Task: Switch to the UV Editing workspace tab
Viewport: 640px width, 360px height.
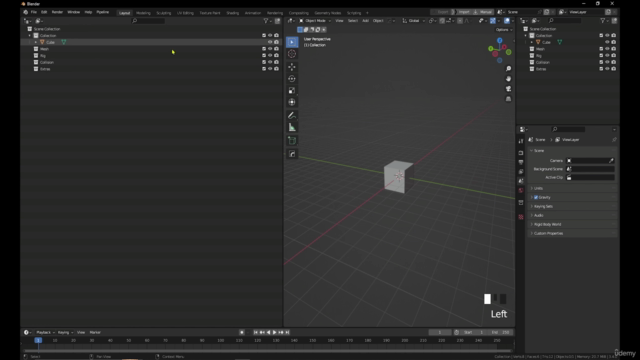Action: click(x=185, y=13)
